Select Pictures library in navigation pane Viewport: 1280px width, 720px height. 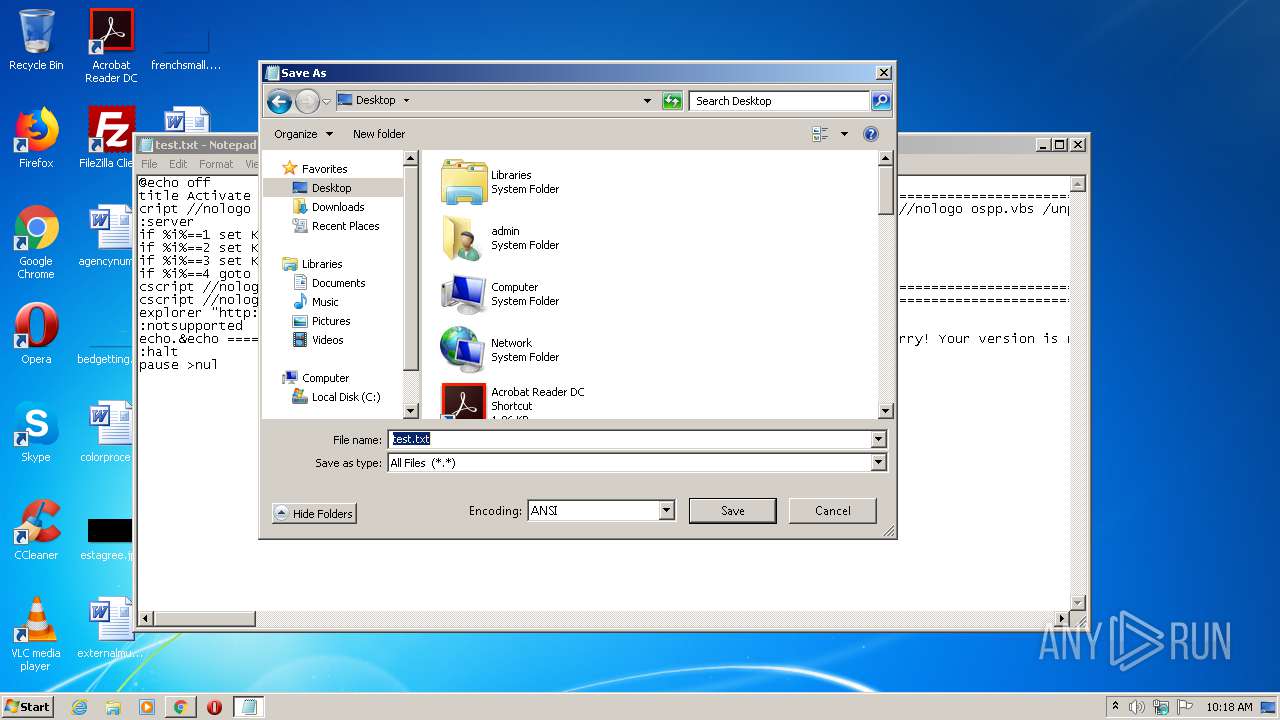point(330,321)
